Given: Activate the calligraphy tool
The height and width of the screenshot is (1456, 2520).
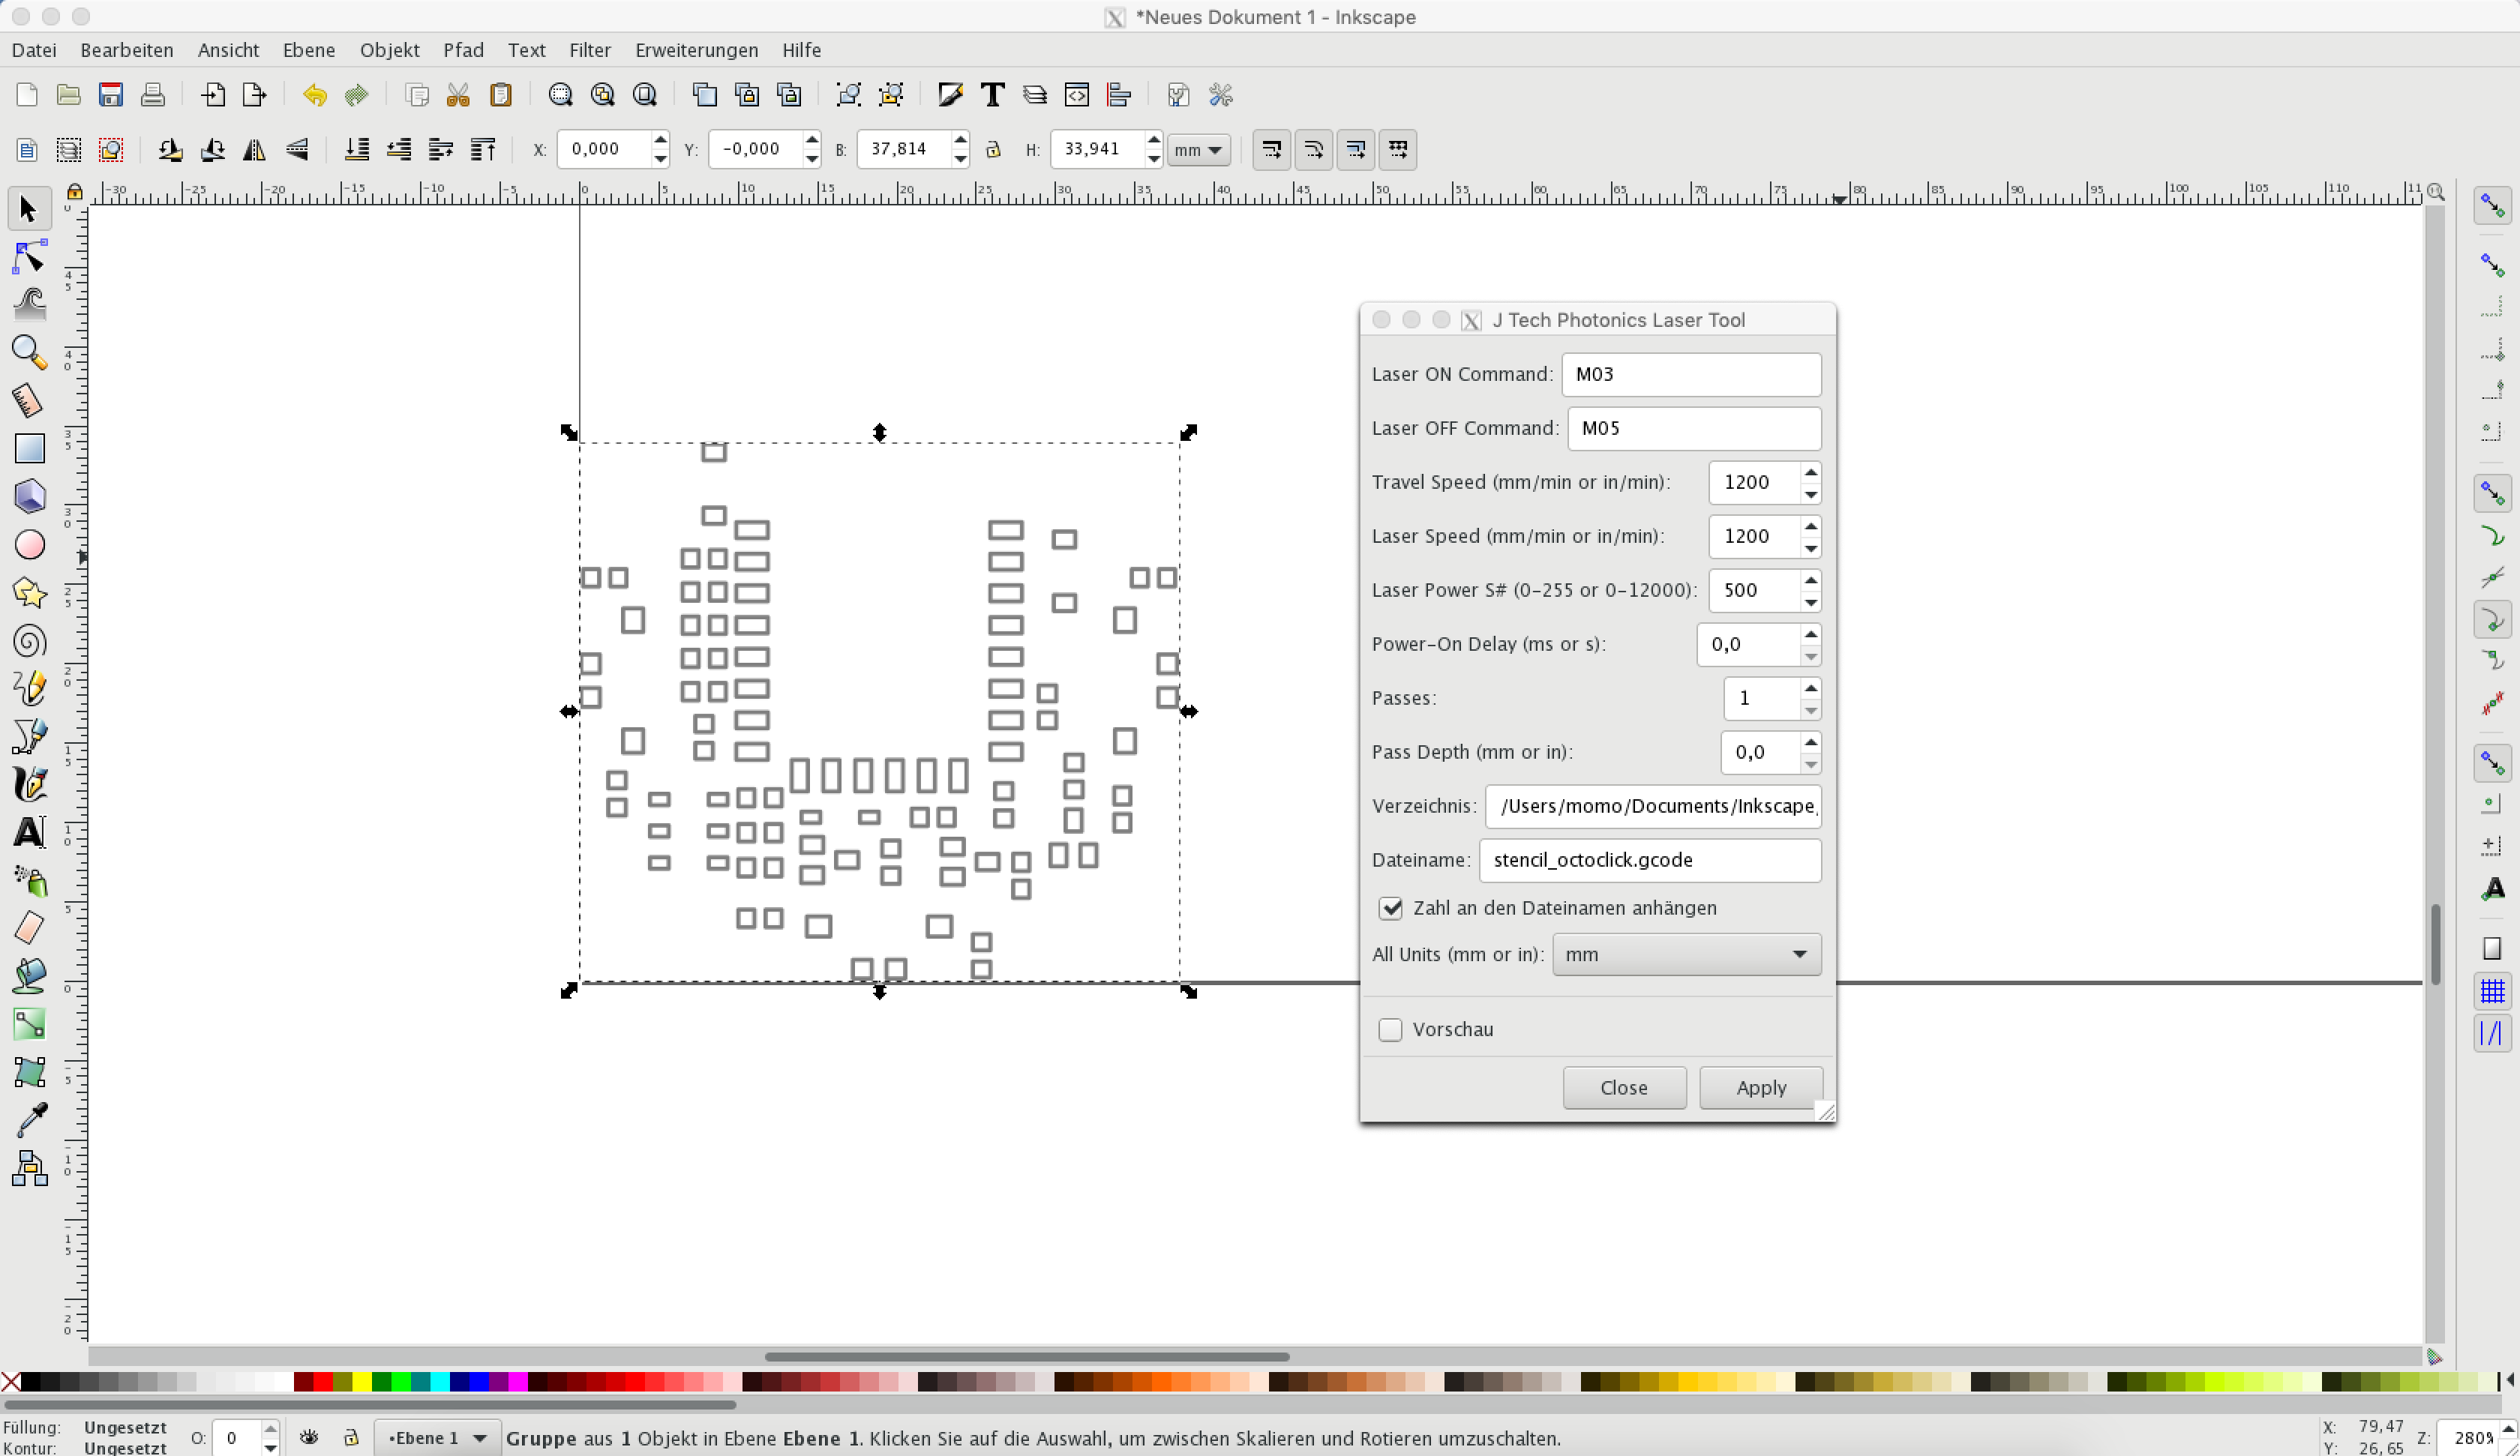Looking at the screenshot, I should (x=29, y=785).
